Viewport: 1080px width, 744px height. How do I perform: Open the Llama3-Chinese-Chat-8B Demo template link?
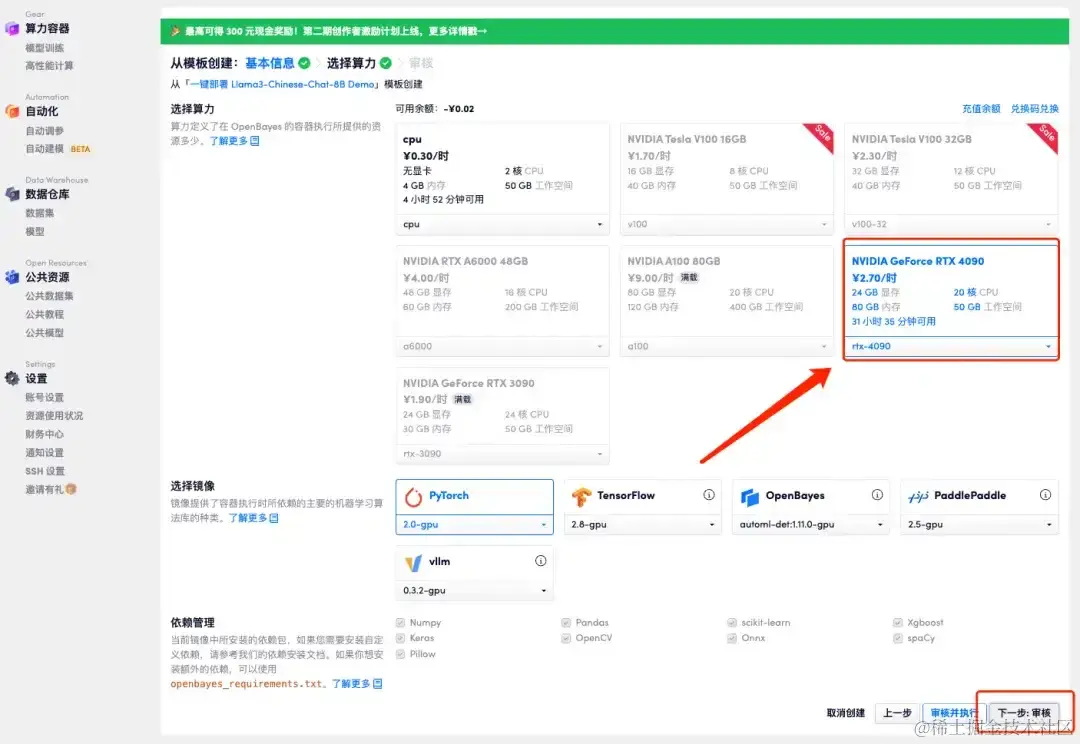282,84
